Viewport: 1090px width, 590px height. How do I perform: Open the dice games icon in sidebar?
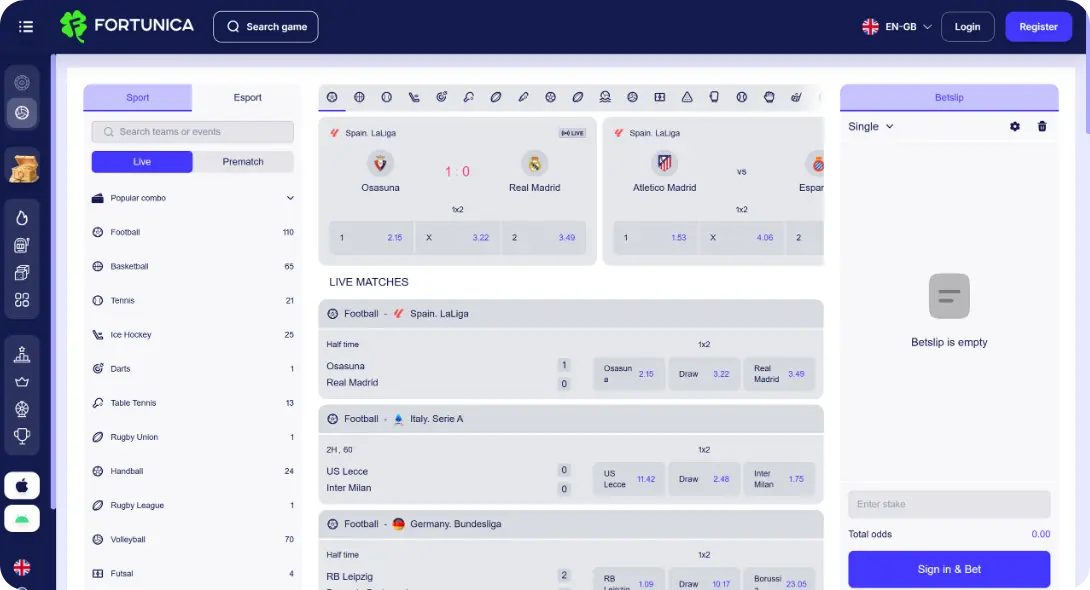pos(22,272)
